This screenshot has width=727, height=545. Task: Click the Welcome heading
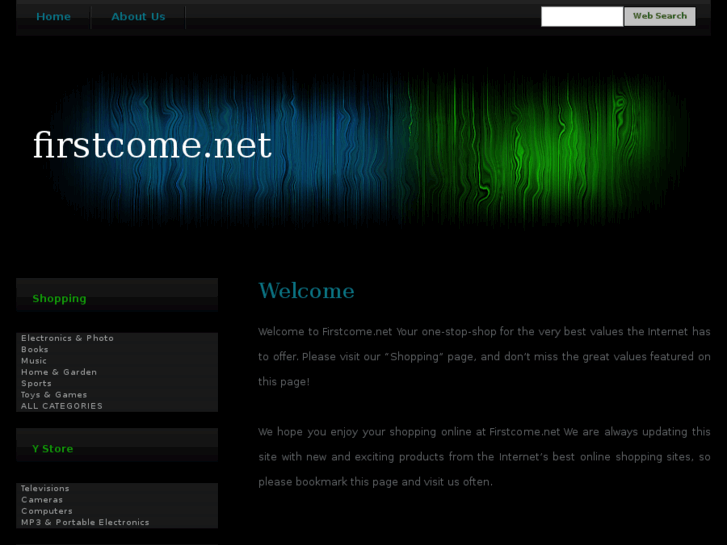(306, 291)
